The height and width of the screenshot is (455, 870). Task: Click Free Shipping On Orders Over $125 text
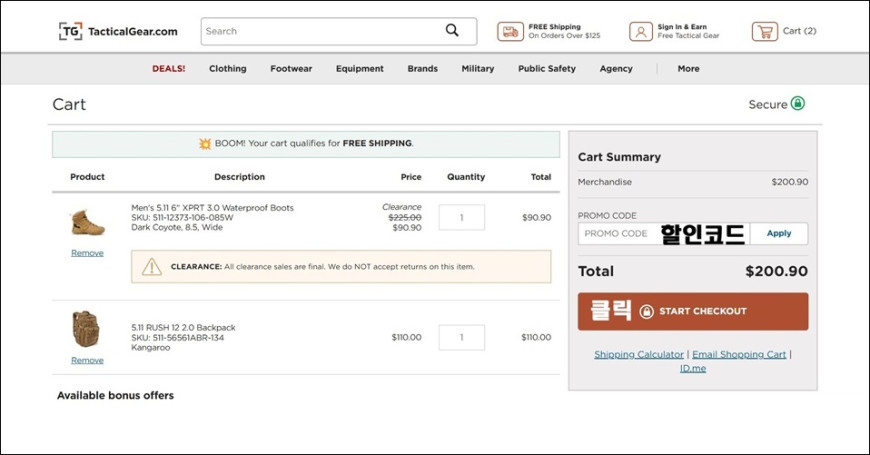pos(564,31)
